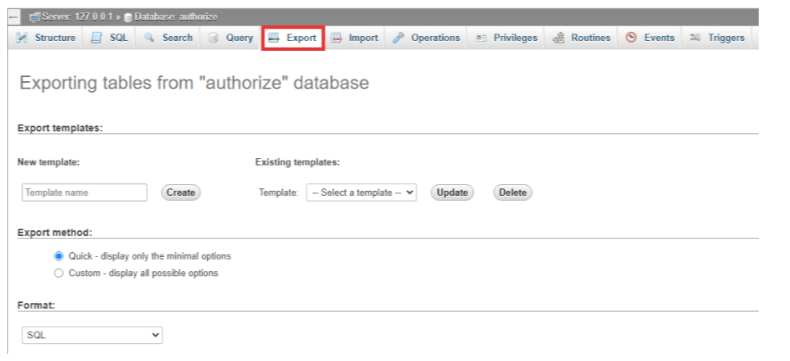The width and height of the screenshot is (790, 361).
Task: Click the Privileges tab icon
Action: 481,38
